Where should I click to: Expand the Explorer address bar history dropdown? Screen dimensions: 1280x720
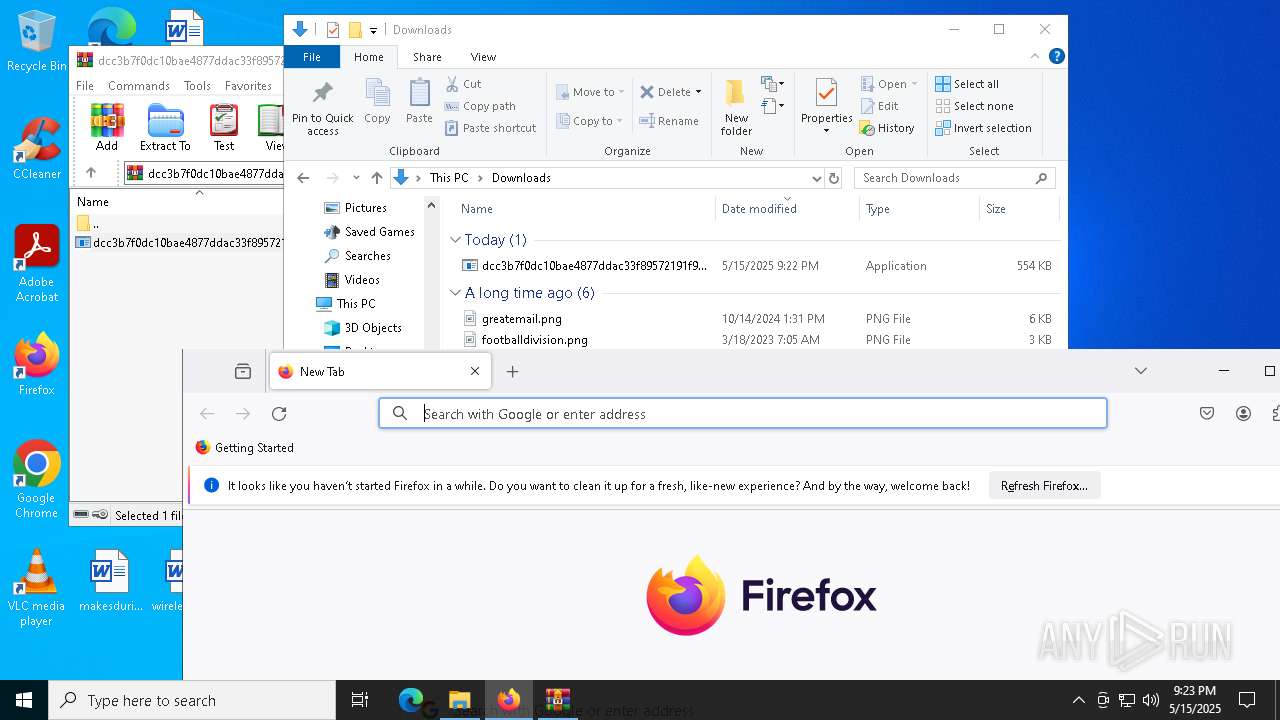tap(816, 178)
